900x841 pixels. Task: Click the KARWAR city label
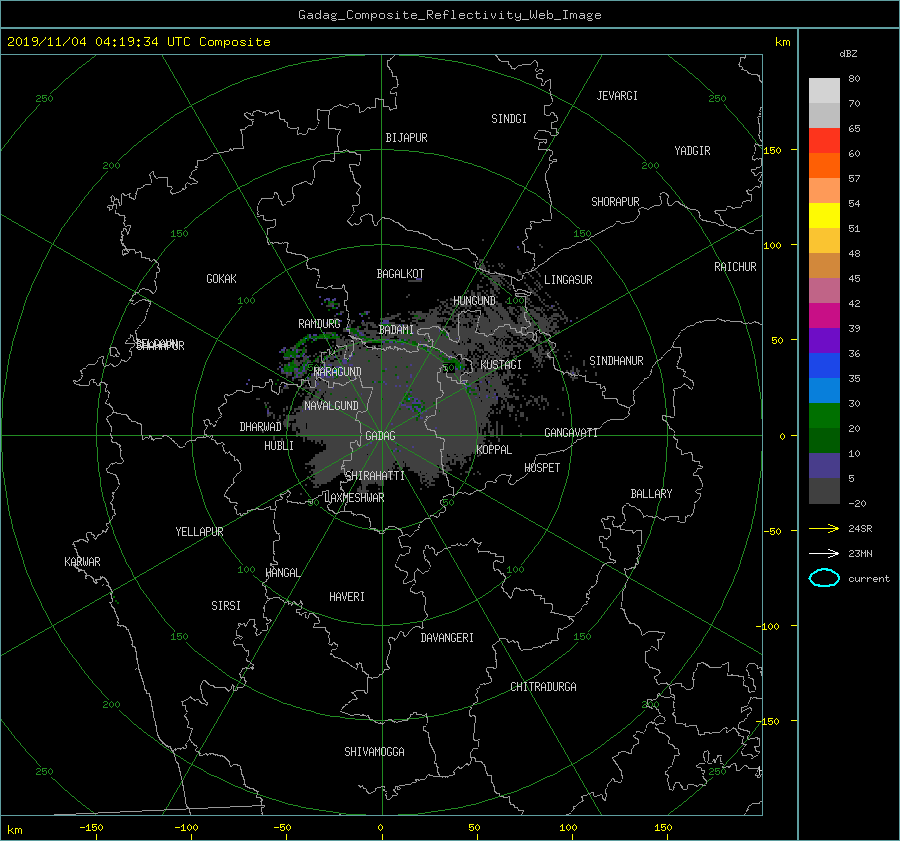(82, 562)
